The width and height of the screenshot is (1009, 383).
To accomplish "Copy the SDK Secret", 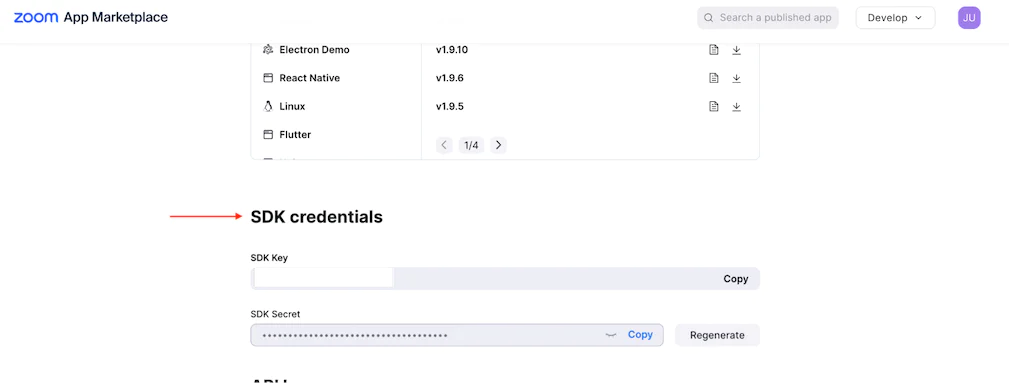I will tap(640, 335).
